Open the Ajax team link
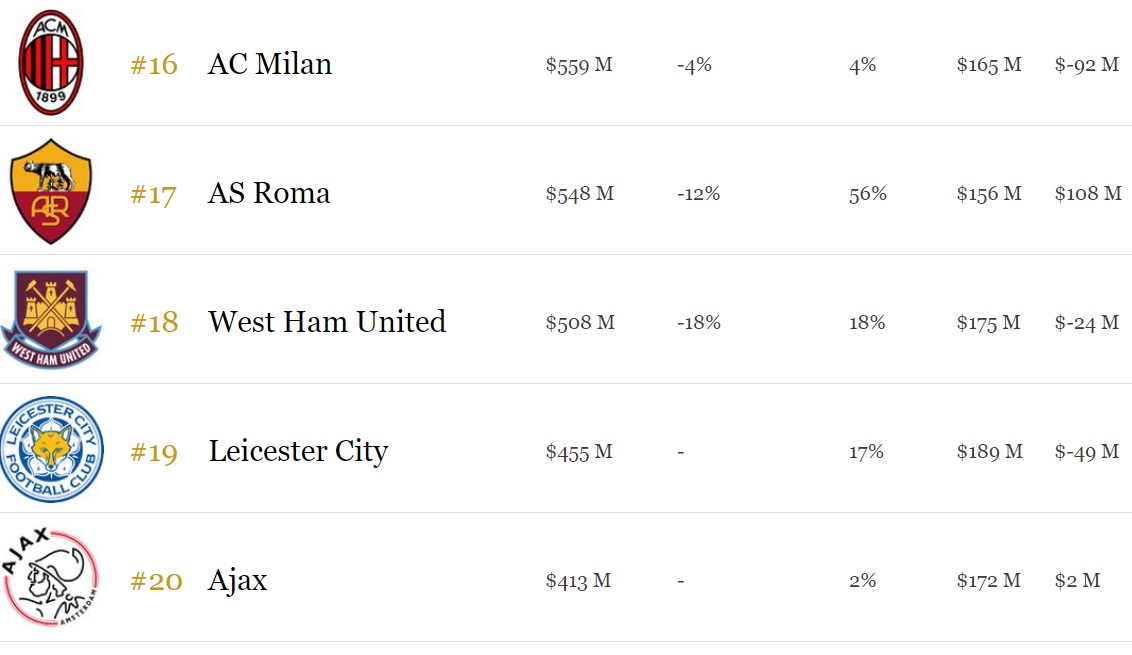 click(x=238, y=580)
